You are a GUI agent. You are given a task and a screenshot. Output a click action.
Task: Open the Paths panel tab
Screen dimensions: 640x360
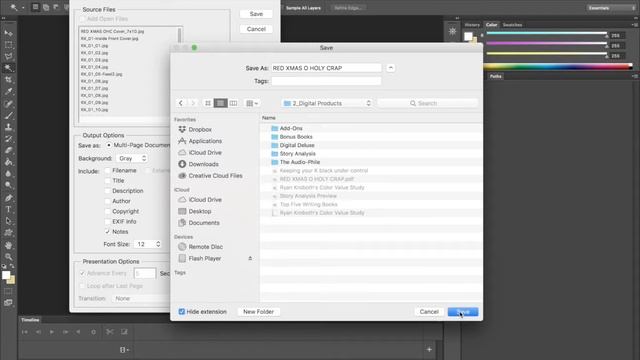pyautogui.click(x=496, y=76)
